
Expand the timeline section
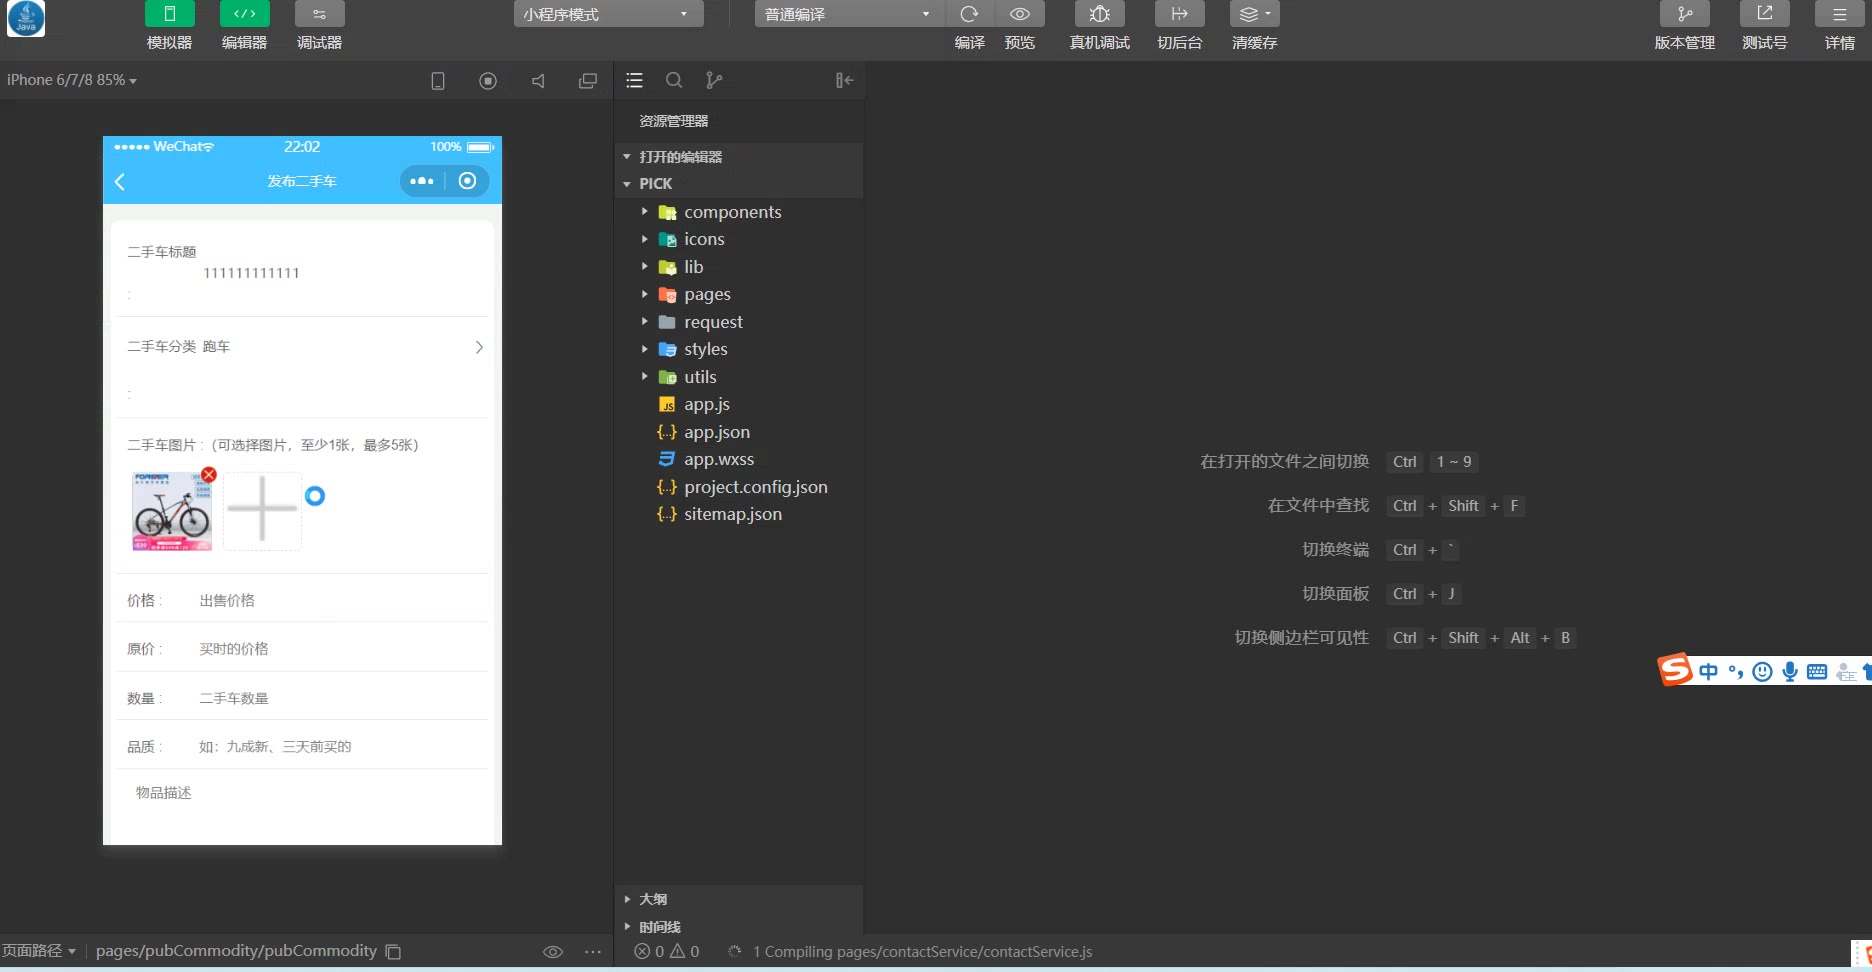739,927
